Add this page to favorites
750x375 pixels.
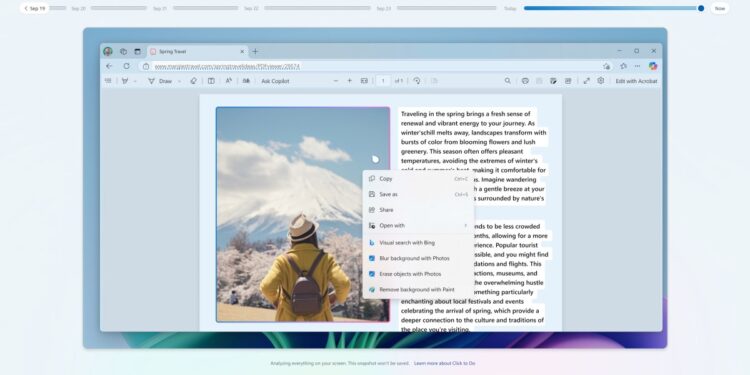click(607, 66)
